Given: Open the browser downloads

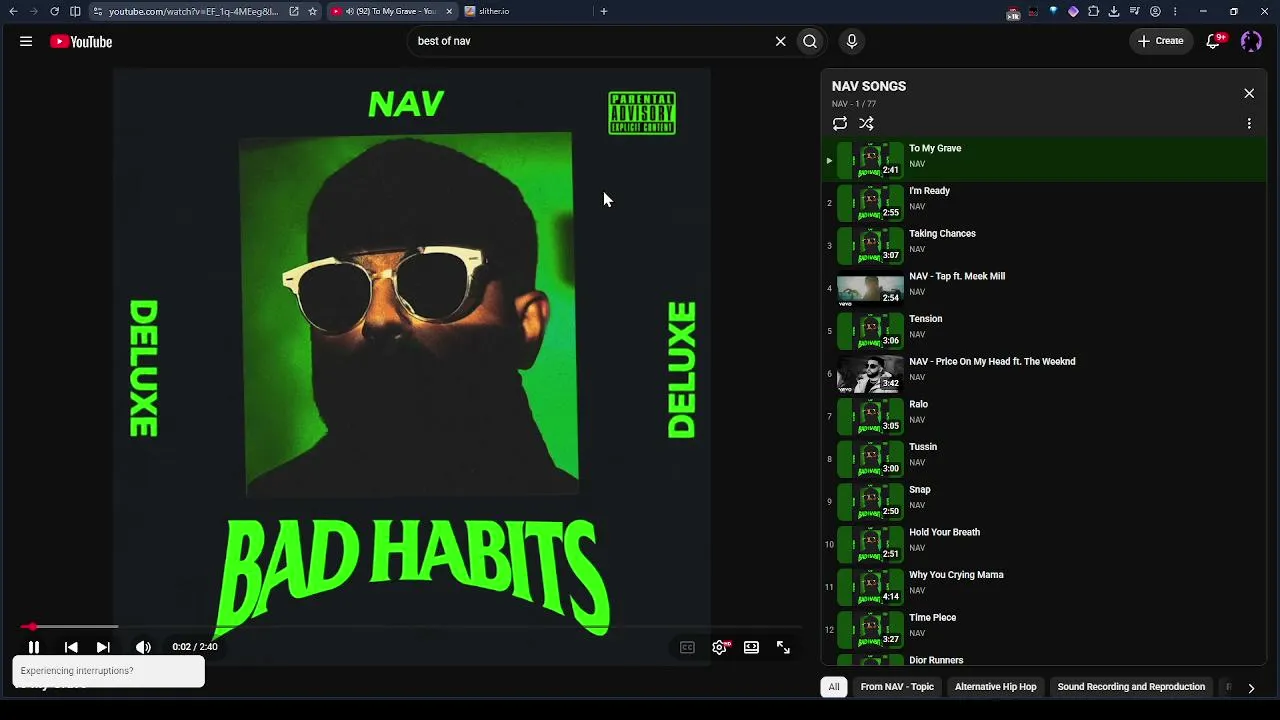Looking at the screenshot, I should (x=1114, y=11).
